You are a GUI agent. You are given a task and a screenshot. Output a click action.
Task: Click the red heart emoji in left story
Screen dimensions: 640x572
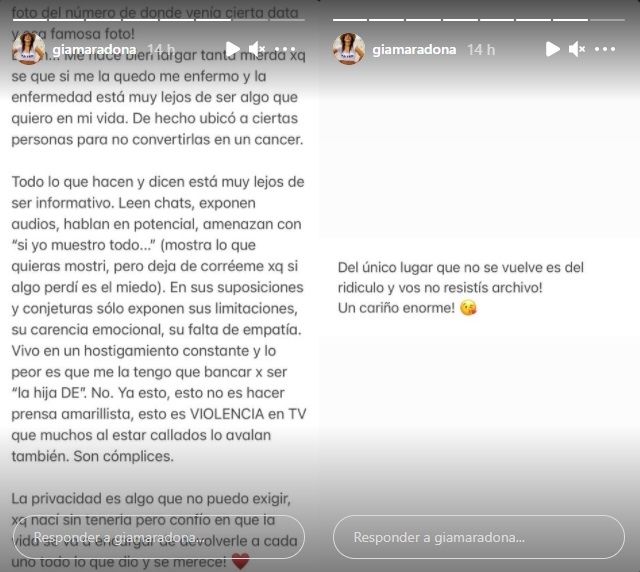[240, 562]
